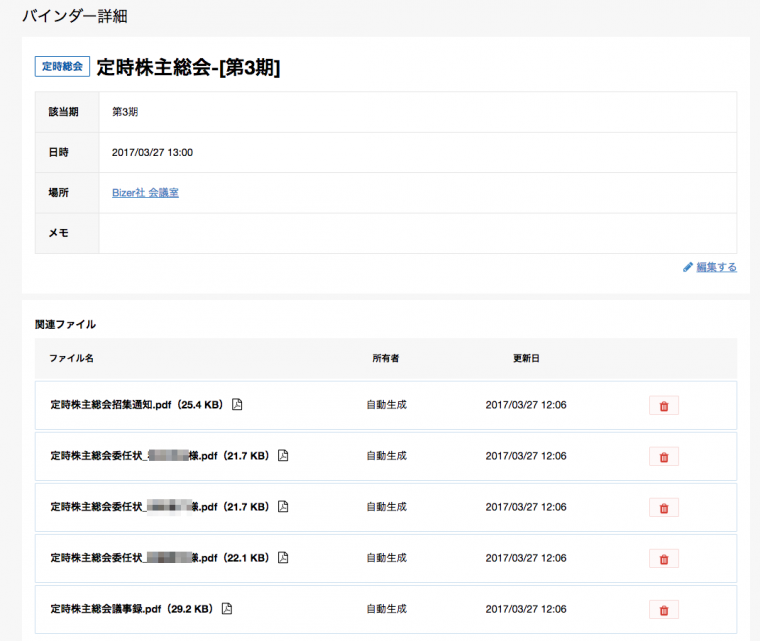This screenshot has width=760, height=641.
Task: Open the 22.1 KB 委任状 file name
Action: 158,558
